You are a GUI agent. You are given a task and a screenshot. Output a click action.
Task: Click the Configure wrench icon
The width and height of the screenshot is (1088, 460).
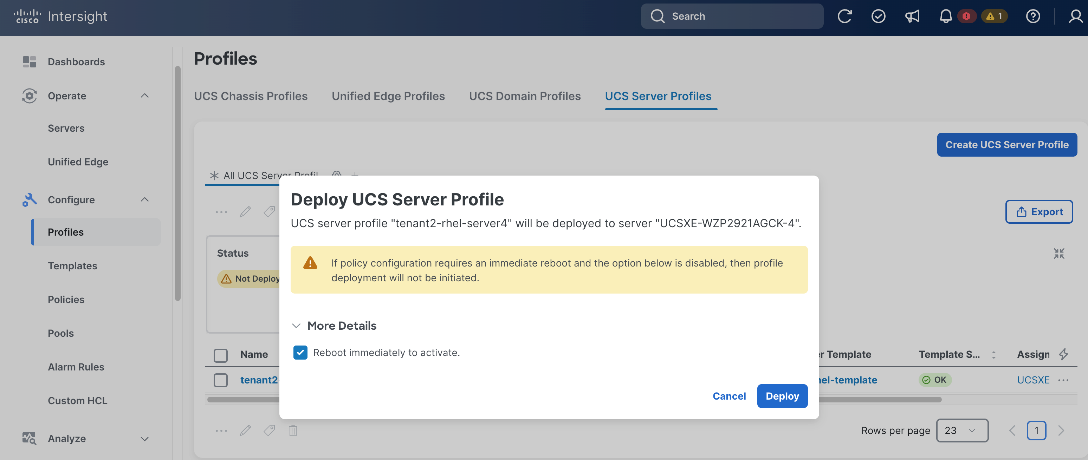click(29, 200)
